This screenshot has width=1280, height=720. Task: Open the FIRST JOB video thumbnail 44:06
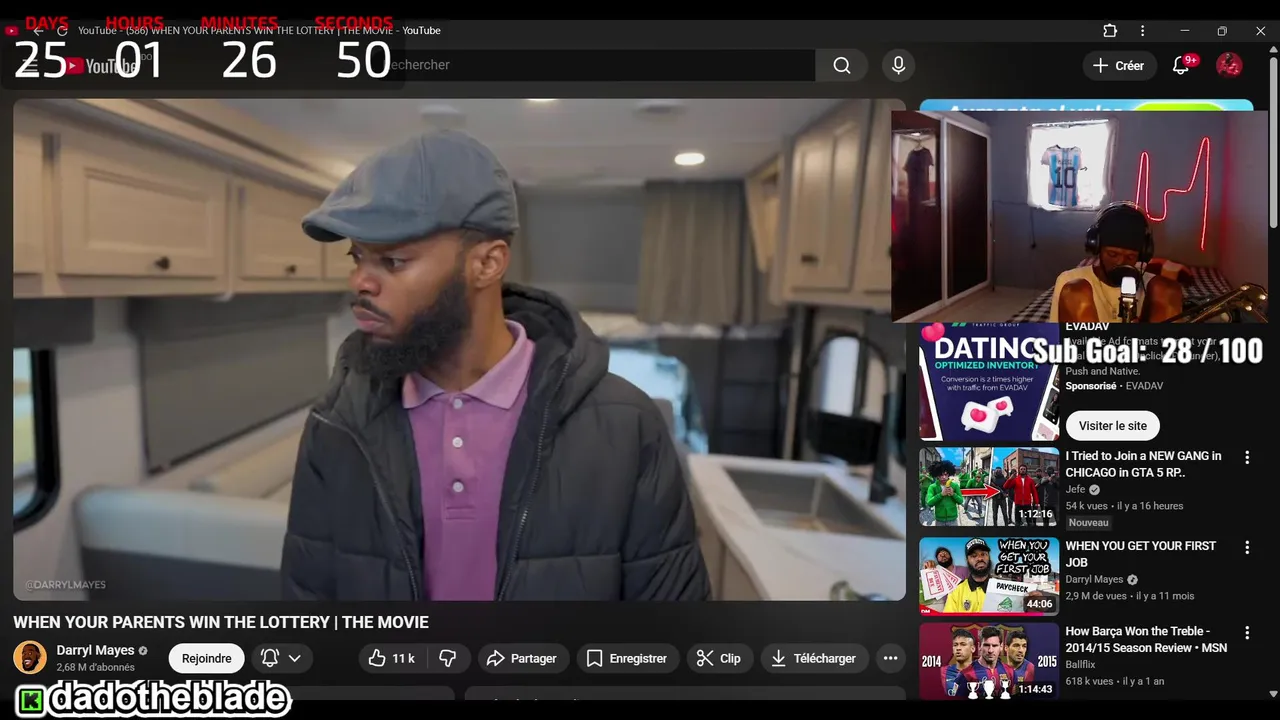989,576
